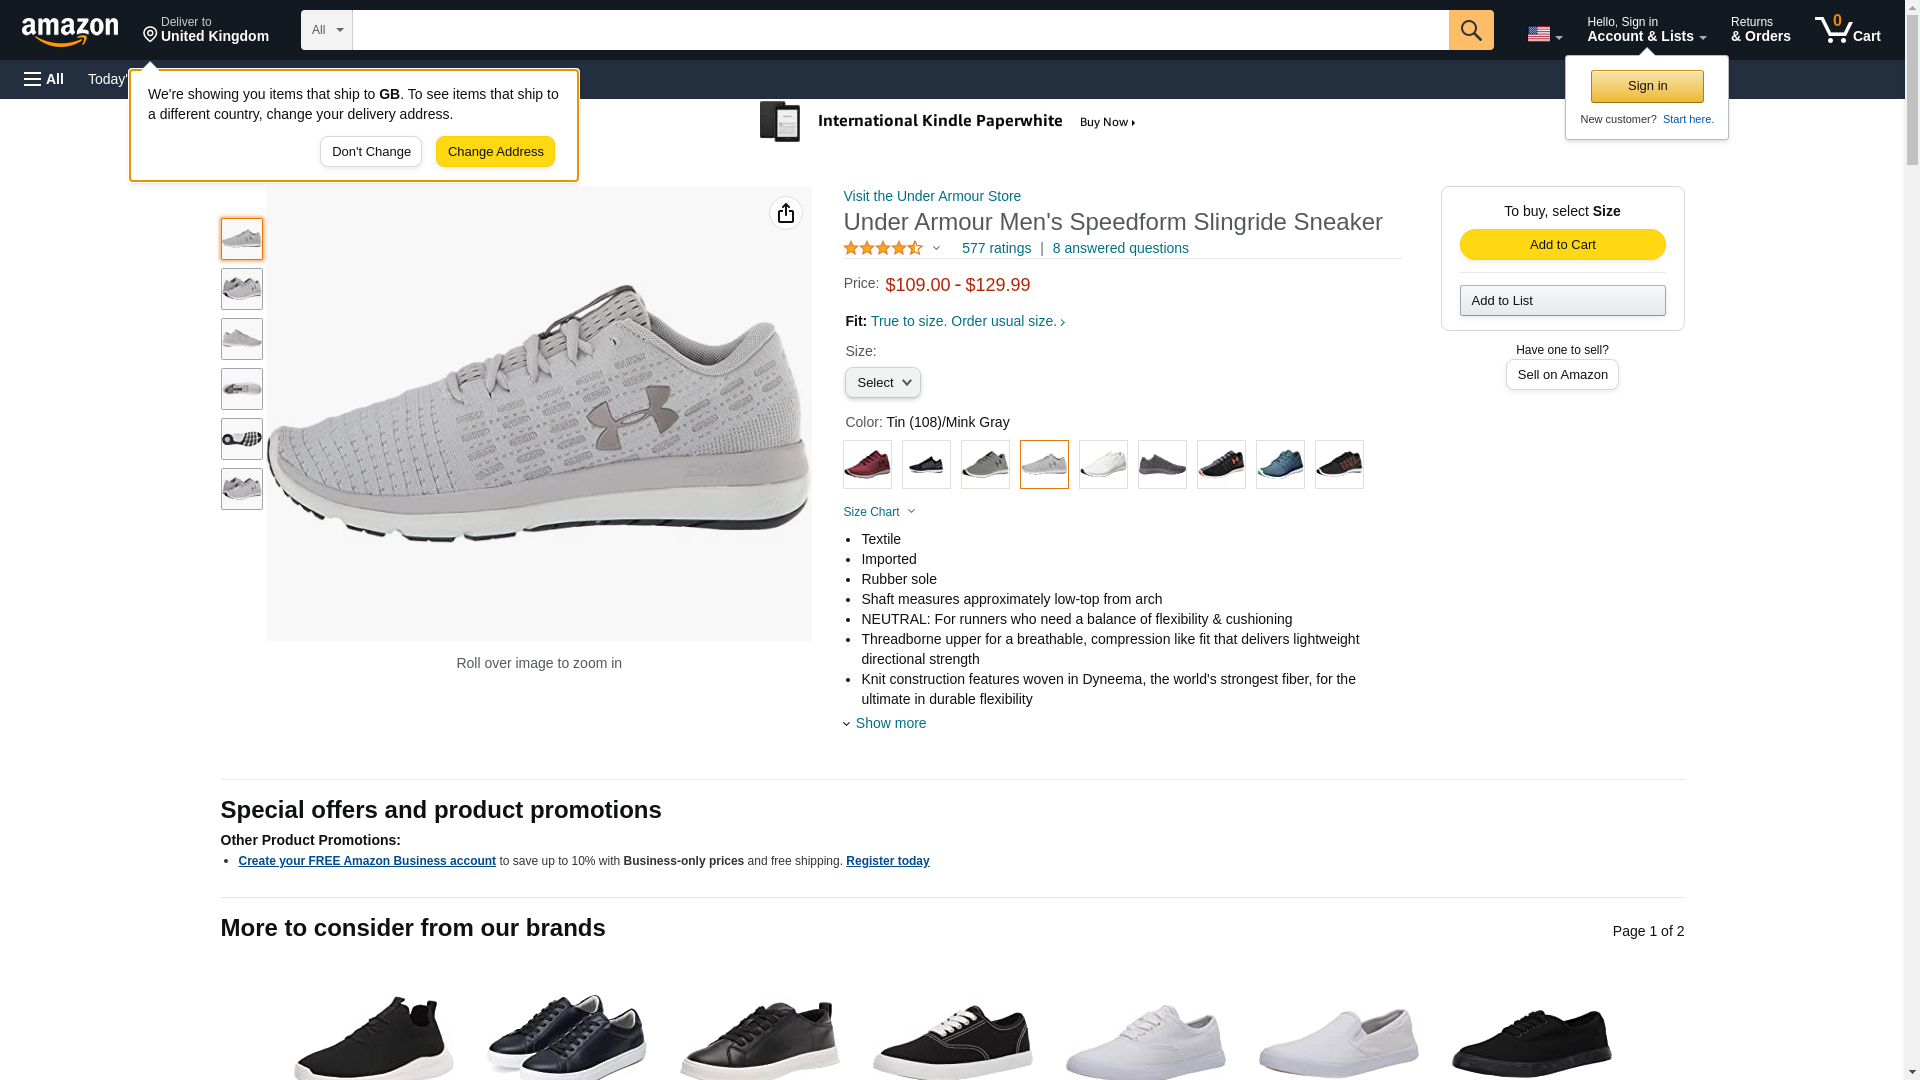Viewport: 1920px width, 1080px height.
Task: Click the search magnifier button
Action: [1470, 30]
